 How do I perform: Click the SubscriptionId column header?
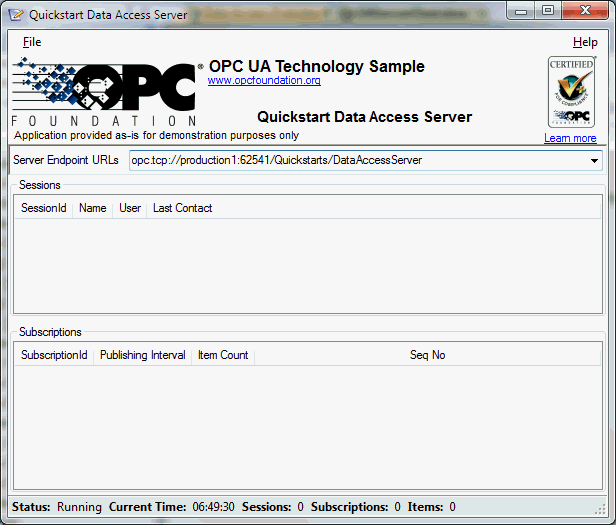(x=54, y=355)
